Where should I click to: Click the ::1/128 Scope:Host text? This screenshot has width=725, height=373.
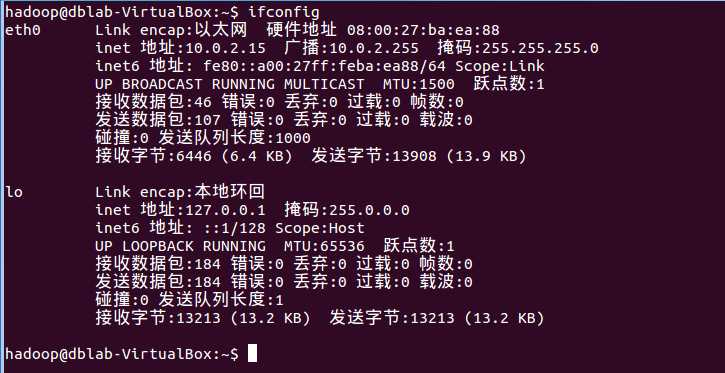(x=284, y=228)
